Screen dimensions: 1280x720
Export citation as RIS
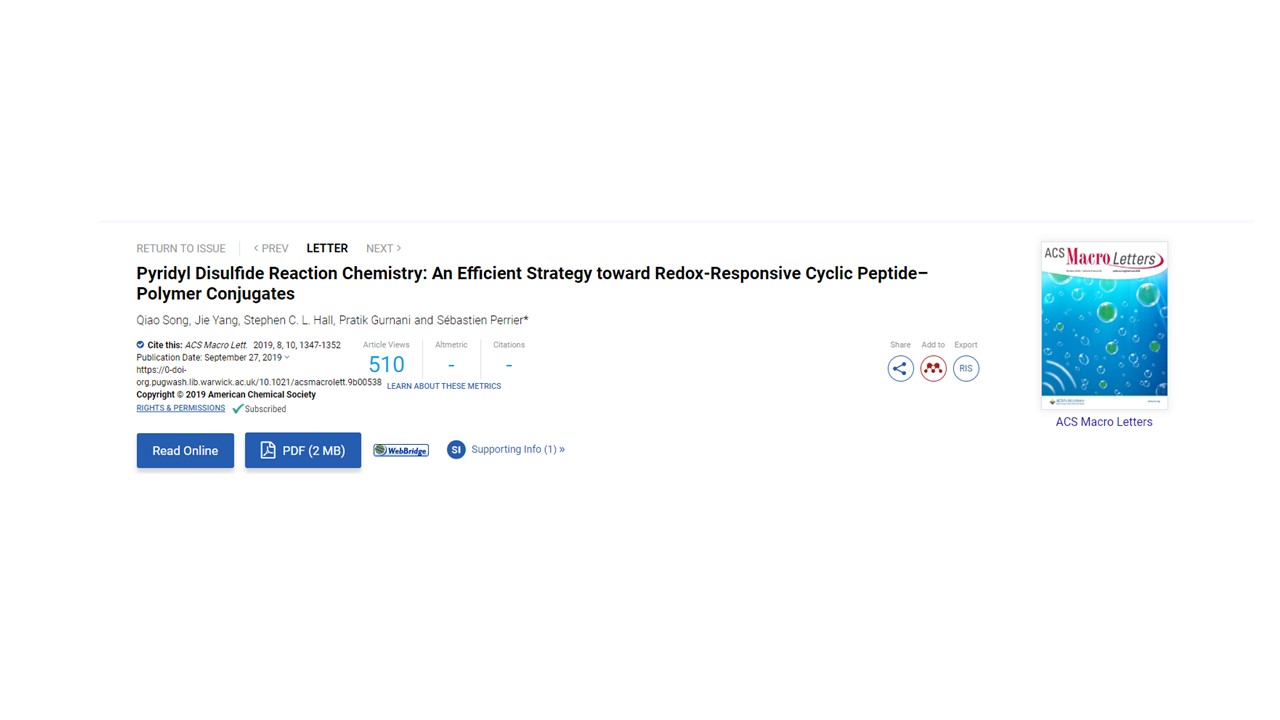point(965,369)
